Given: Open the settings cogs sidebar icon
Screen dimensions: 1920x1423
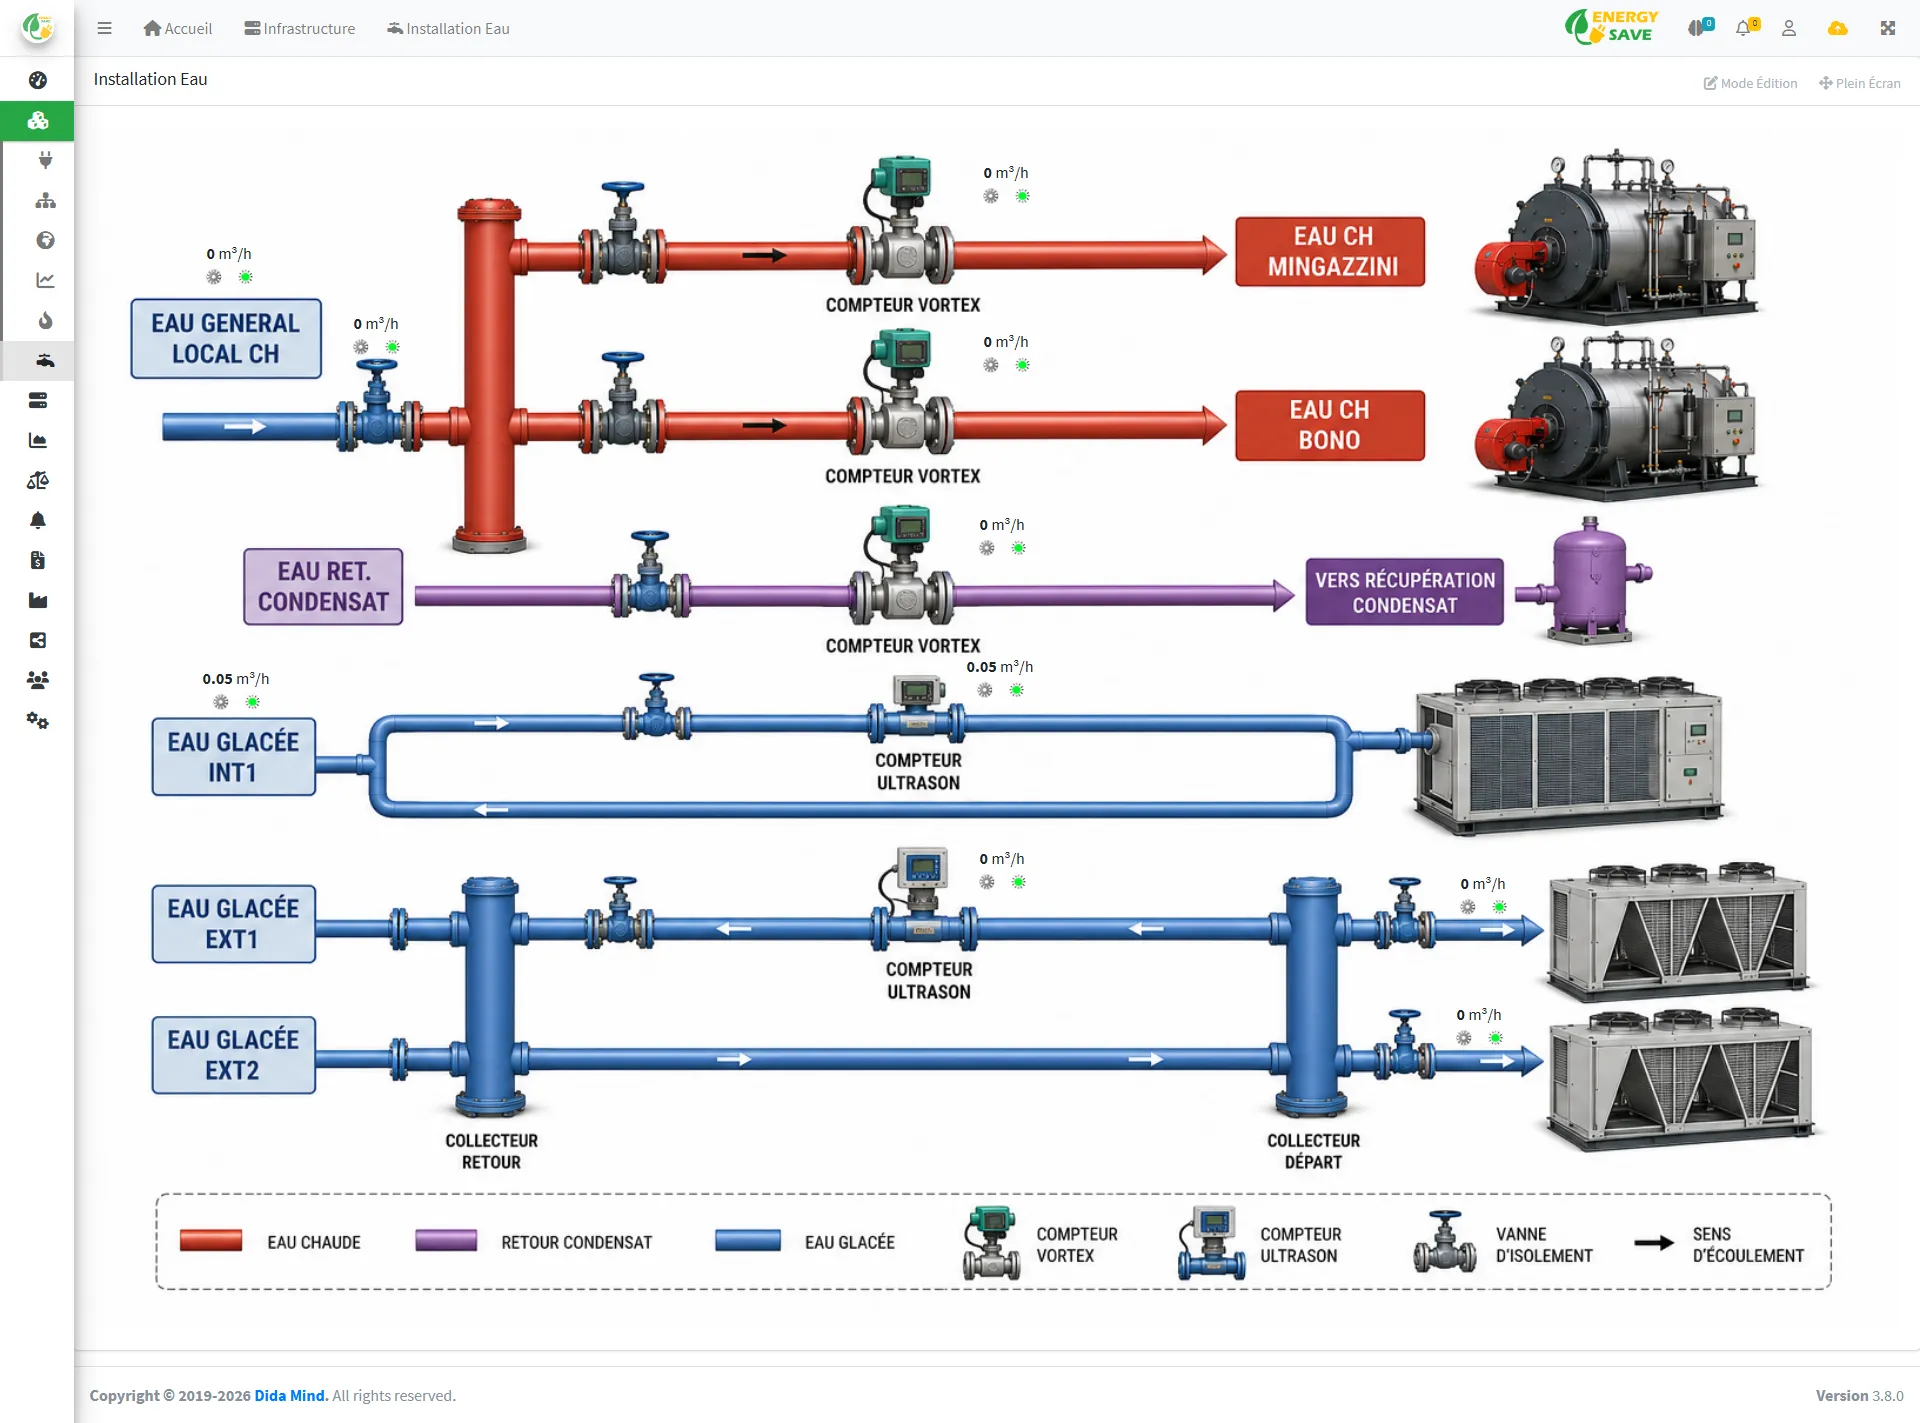Looking at the screenshot, I should point(38,720).
